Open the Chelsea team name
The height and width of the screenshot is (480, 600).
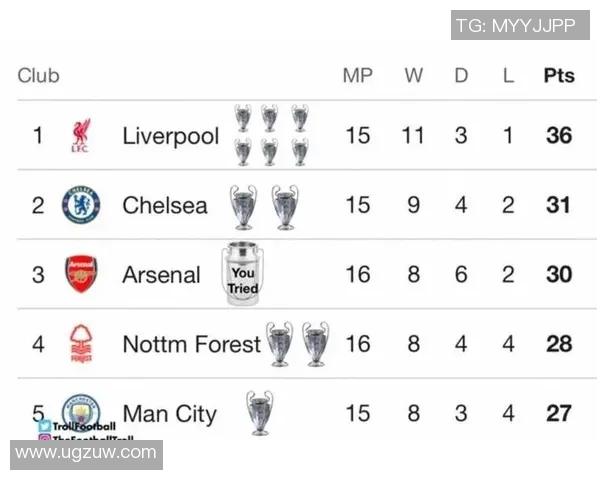click(165, 205)
